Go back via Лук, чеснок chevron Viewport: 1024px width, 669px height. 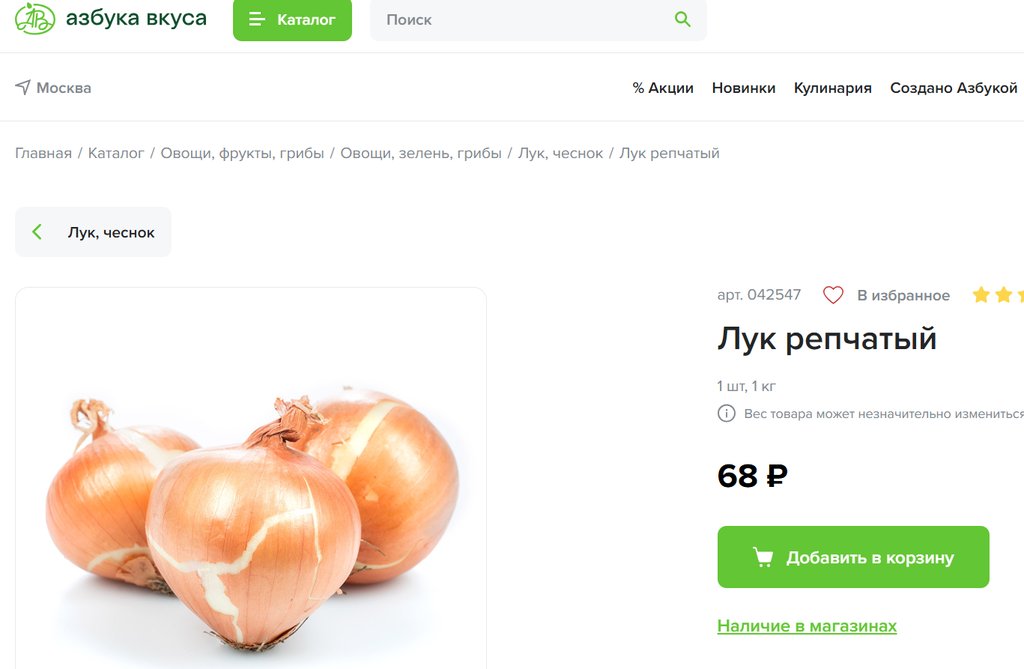point(37,231)
